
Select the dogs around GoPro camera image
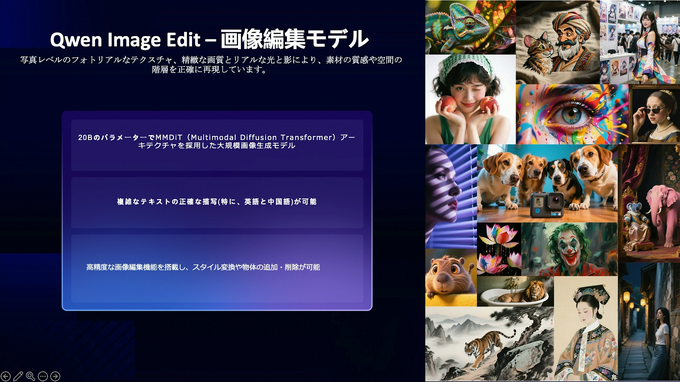click(x=547, y=184)
